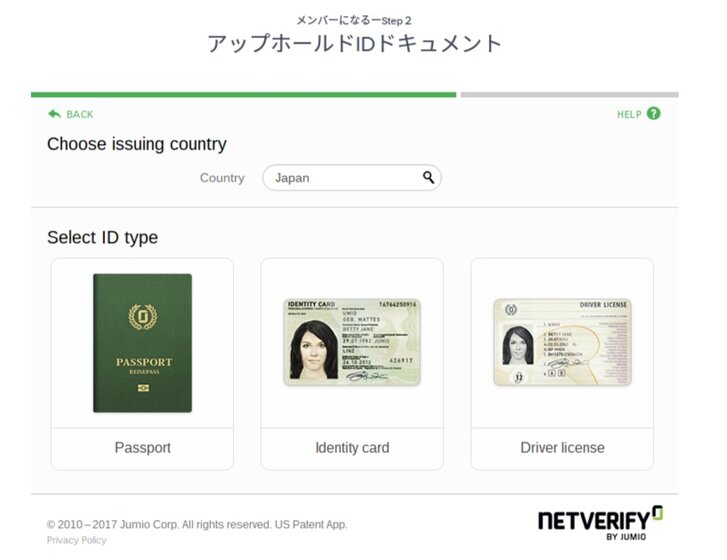Image resolution: width=727 pixels, height=560 pixels.
Task: Click the green back arrow icon
Action: pos(54,114)
